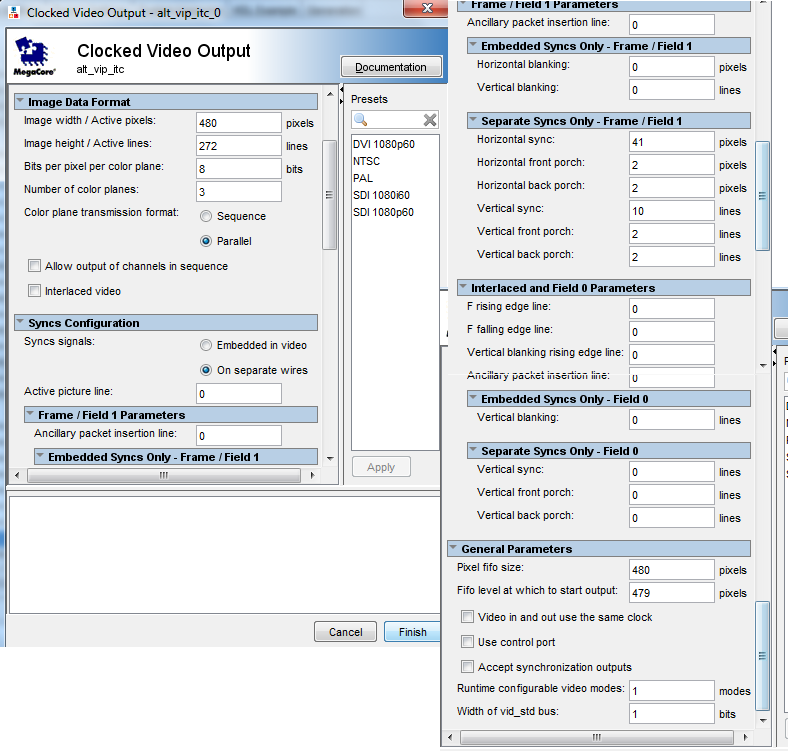
Task: Tick the Use control port checkbox
Action: 468,642
